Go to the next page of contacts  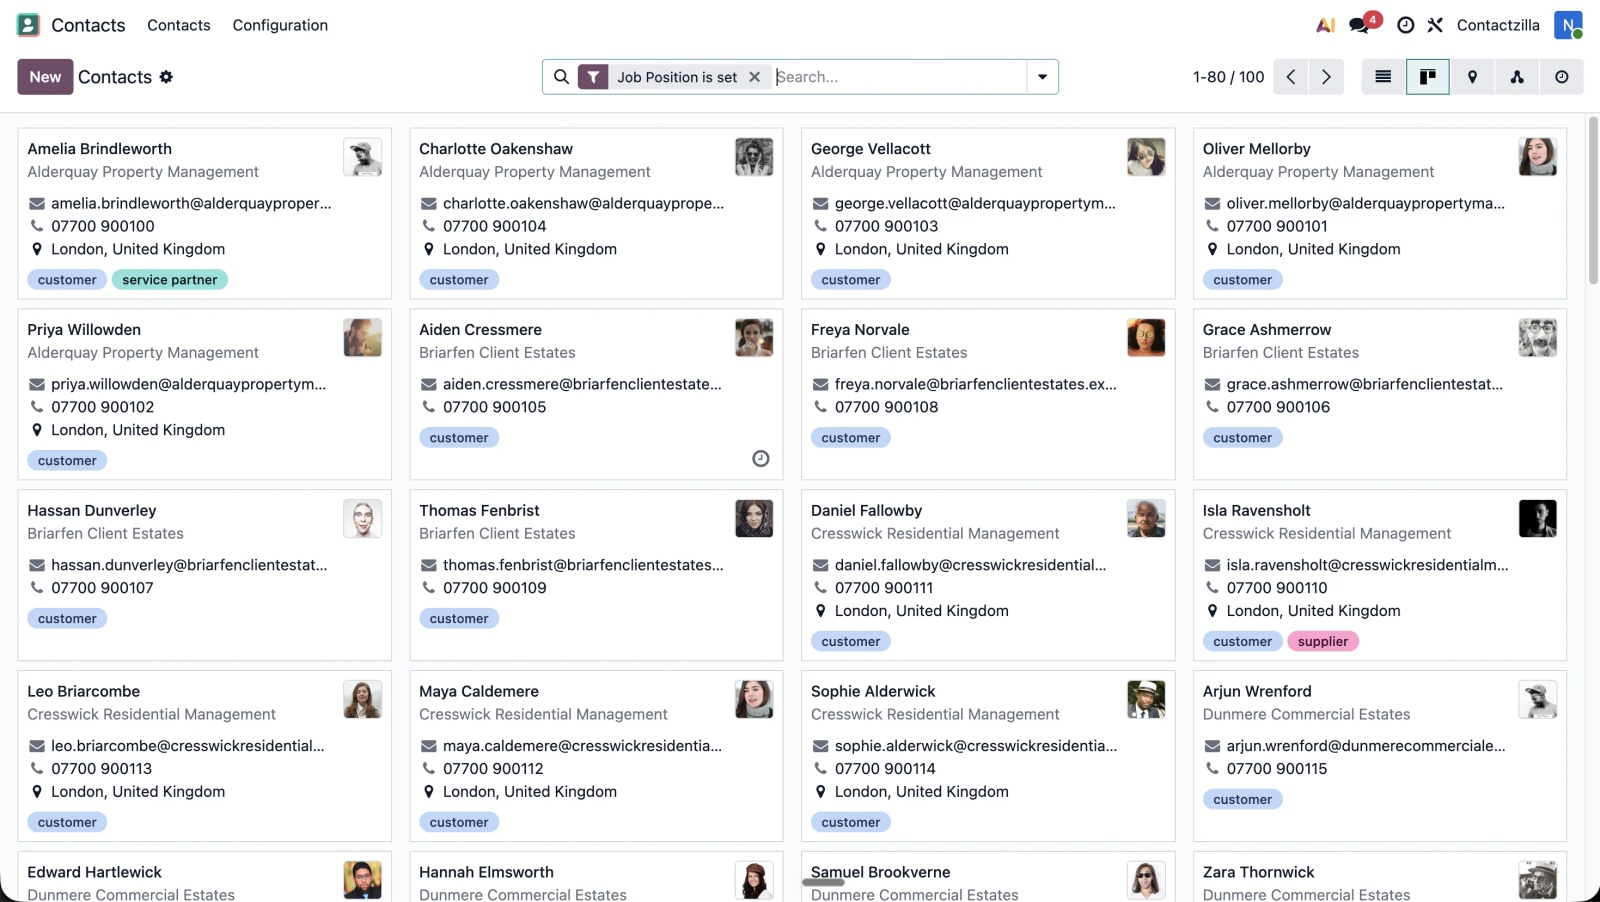tap(1326, 77)
